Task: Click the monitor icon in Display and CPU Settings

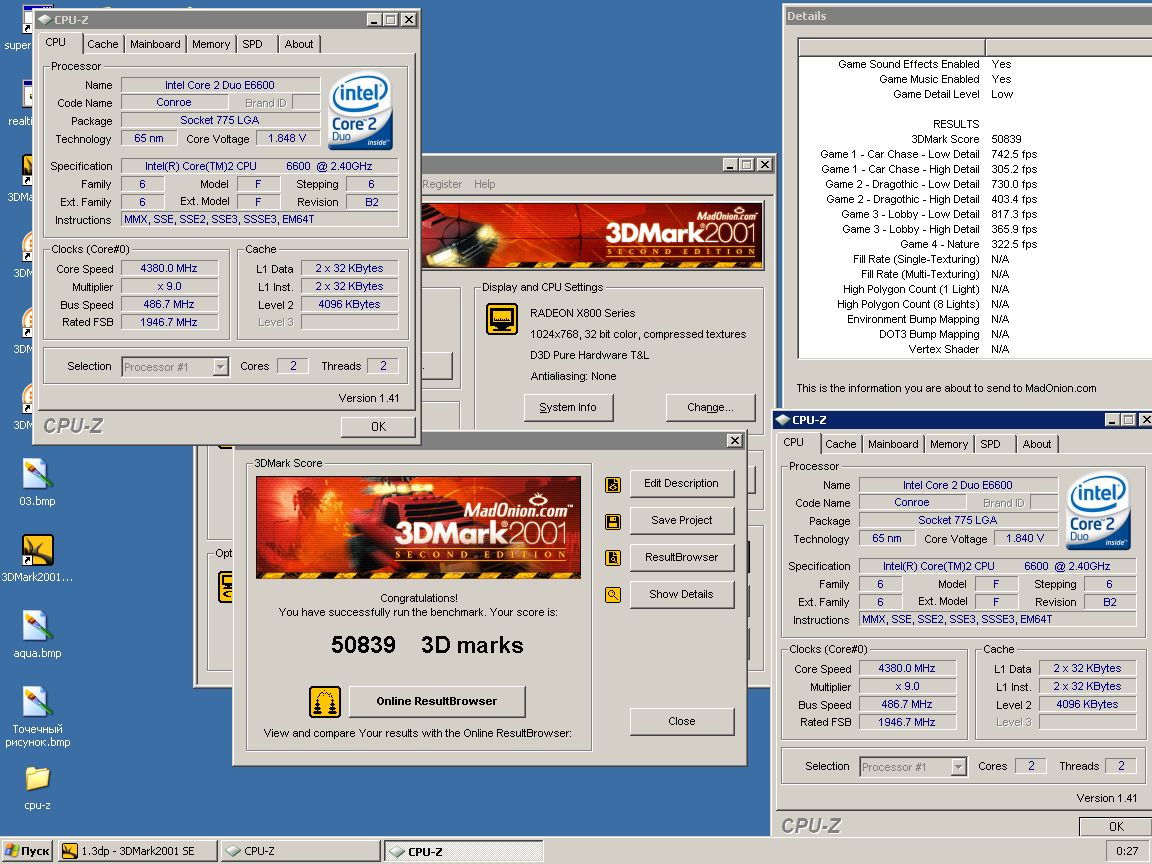Action: coord(502,319)
